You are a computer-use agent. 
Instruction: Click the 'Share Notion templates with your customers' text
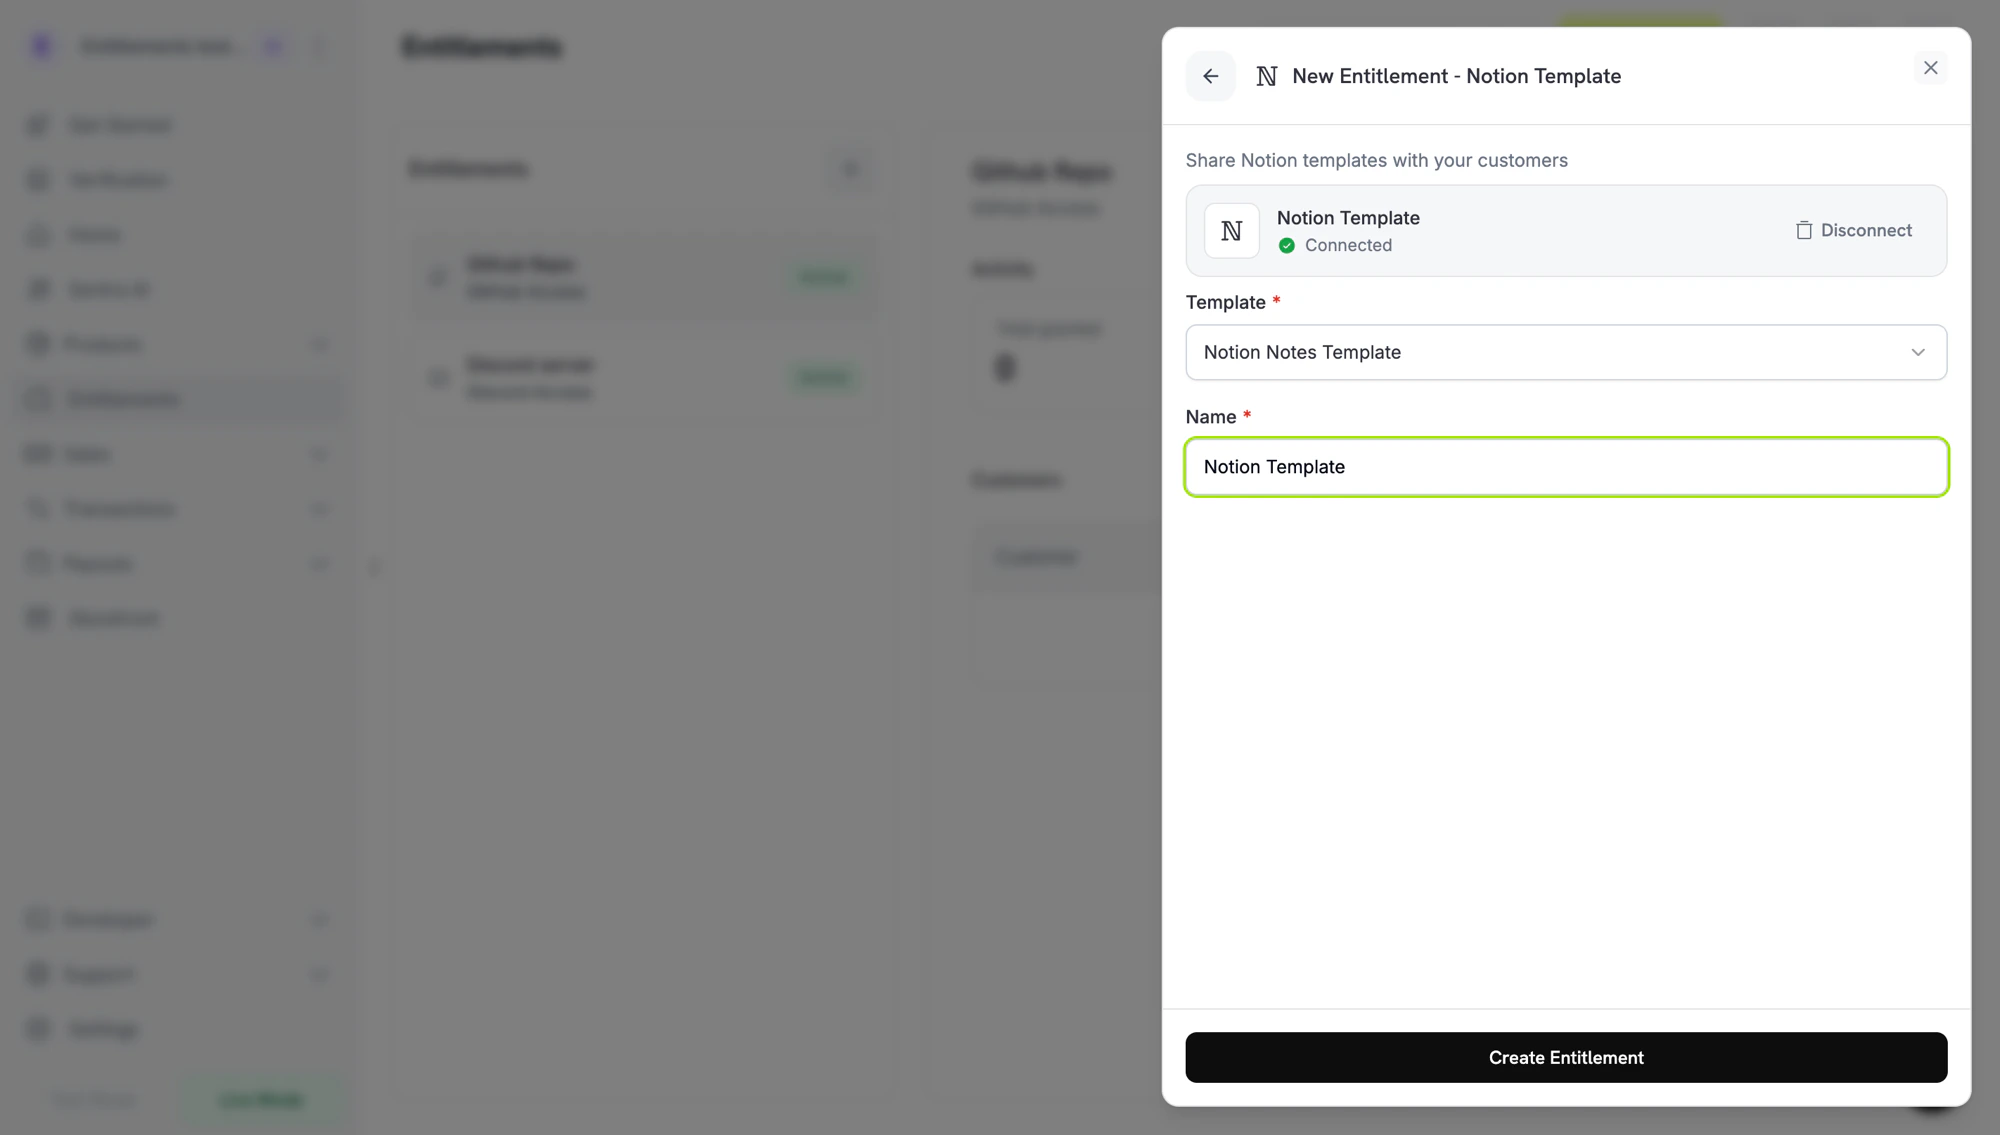click(1376, 160)
